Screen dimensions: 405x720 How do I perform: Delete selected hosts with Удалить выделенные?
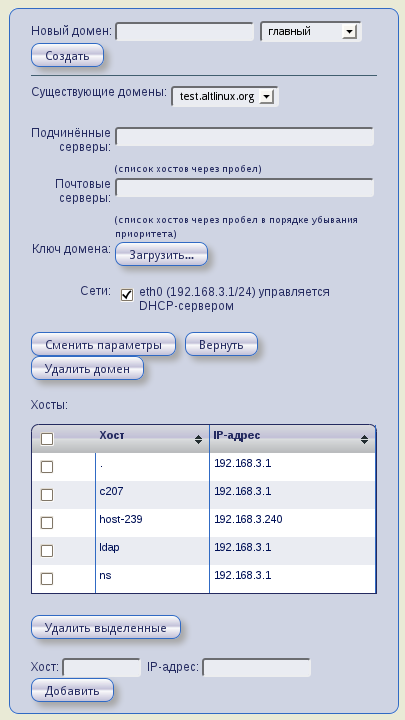pyautogui.click(x=106, y=627)
